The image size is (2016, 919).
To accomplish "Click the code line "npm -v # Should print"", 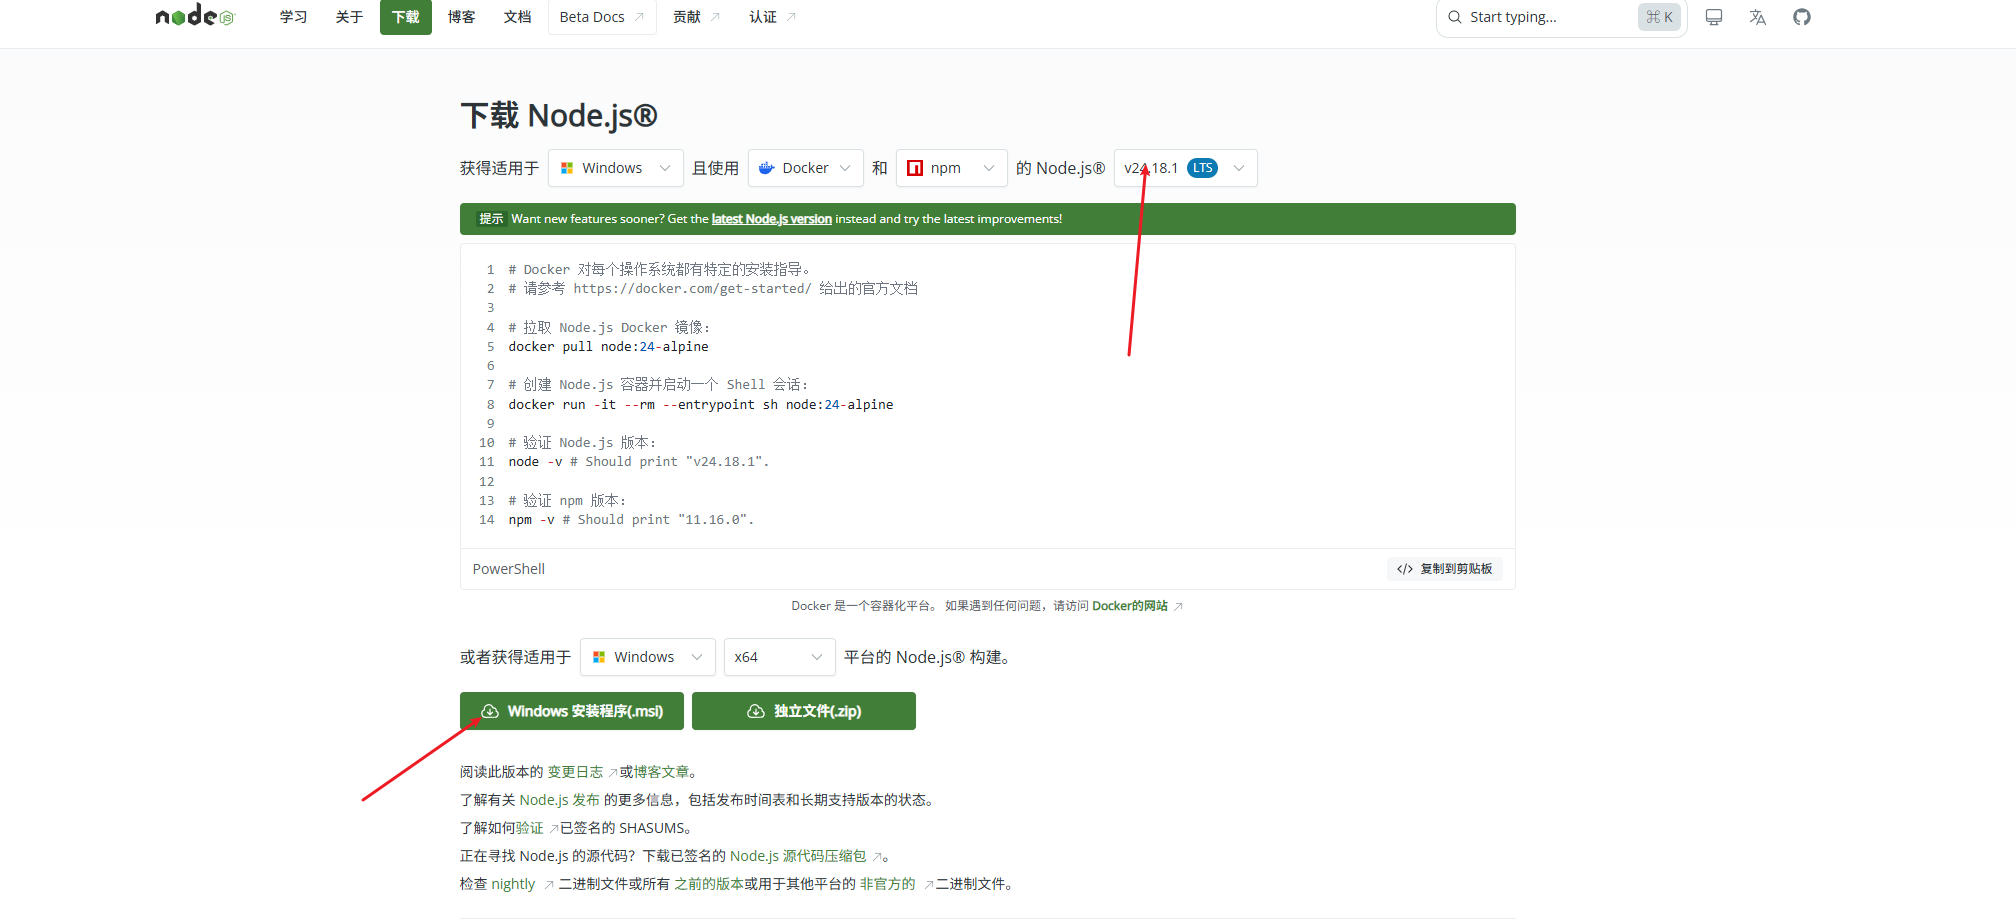I will click(x=631, y=520).
